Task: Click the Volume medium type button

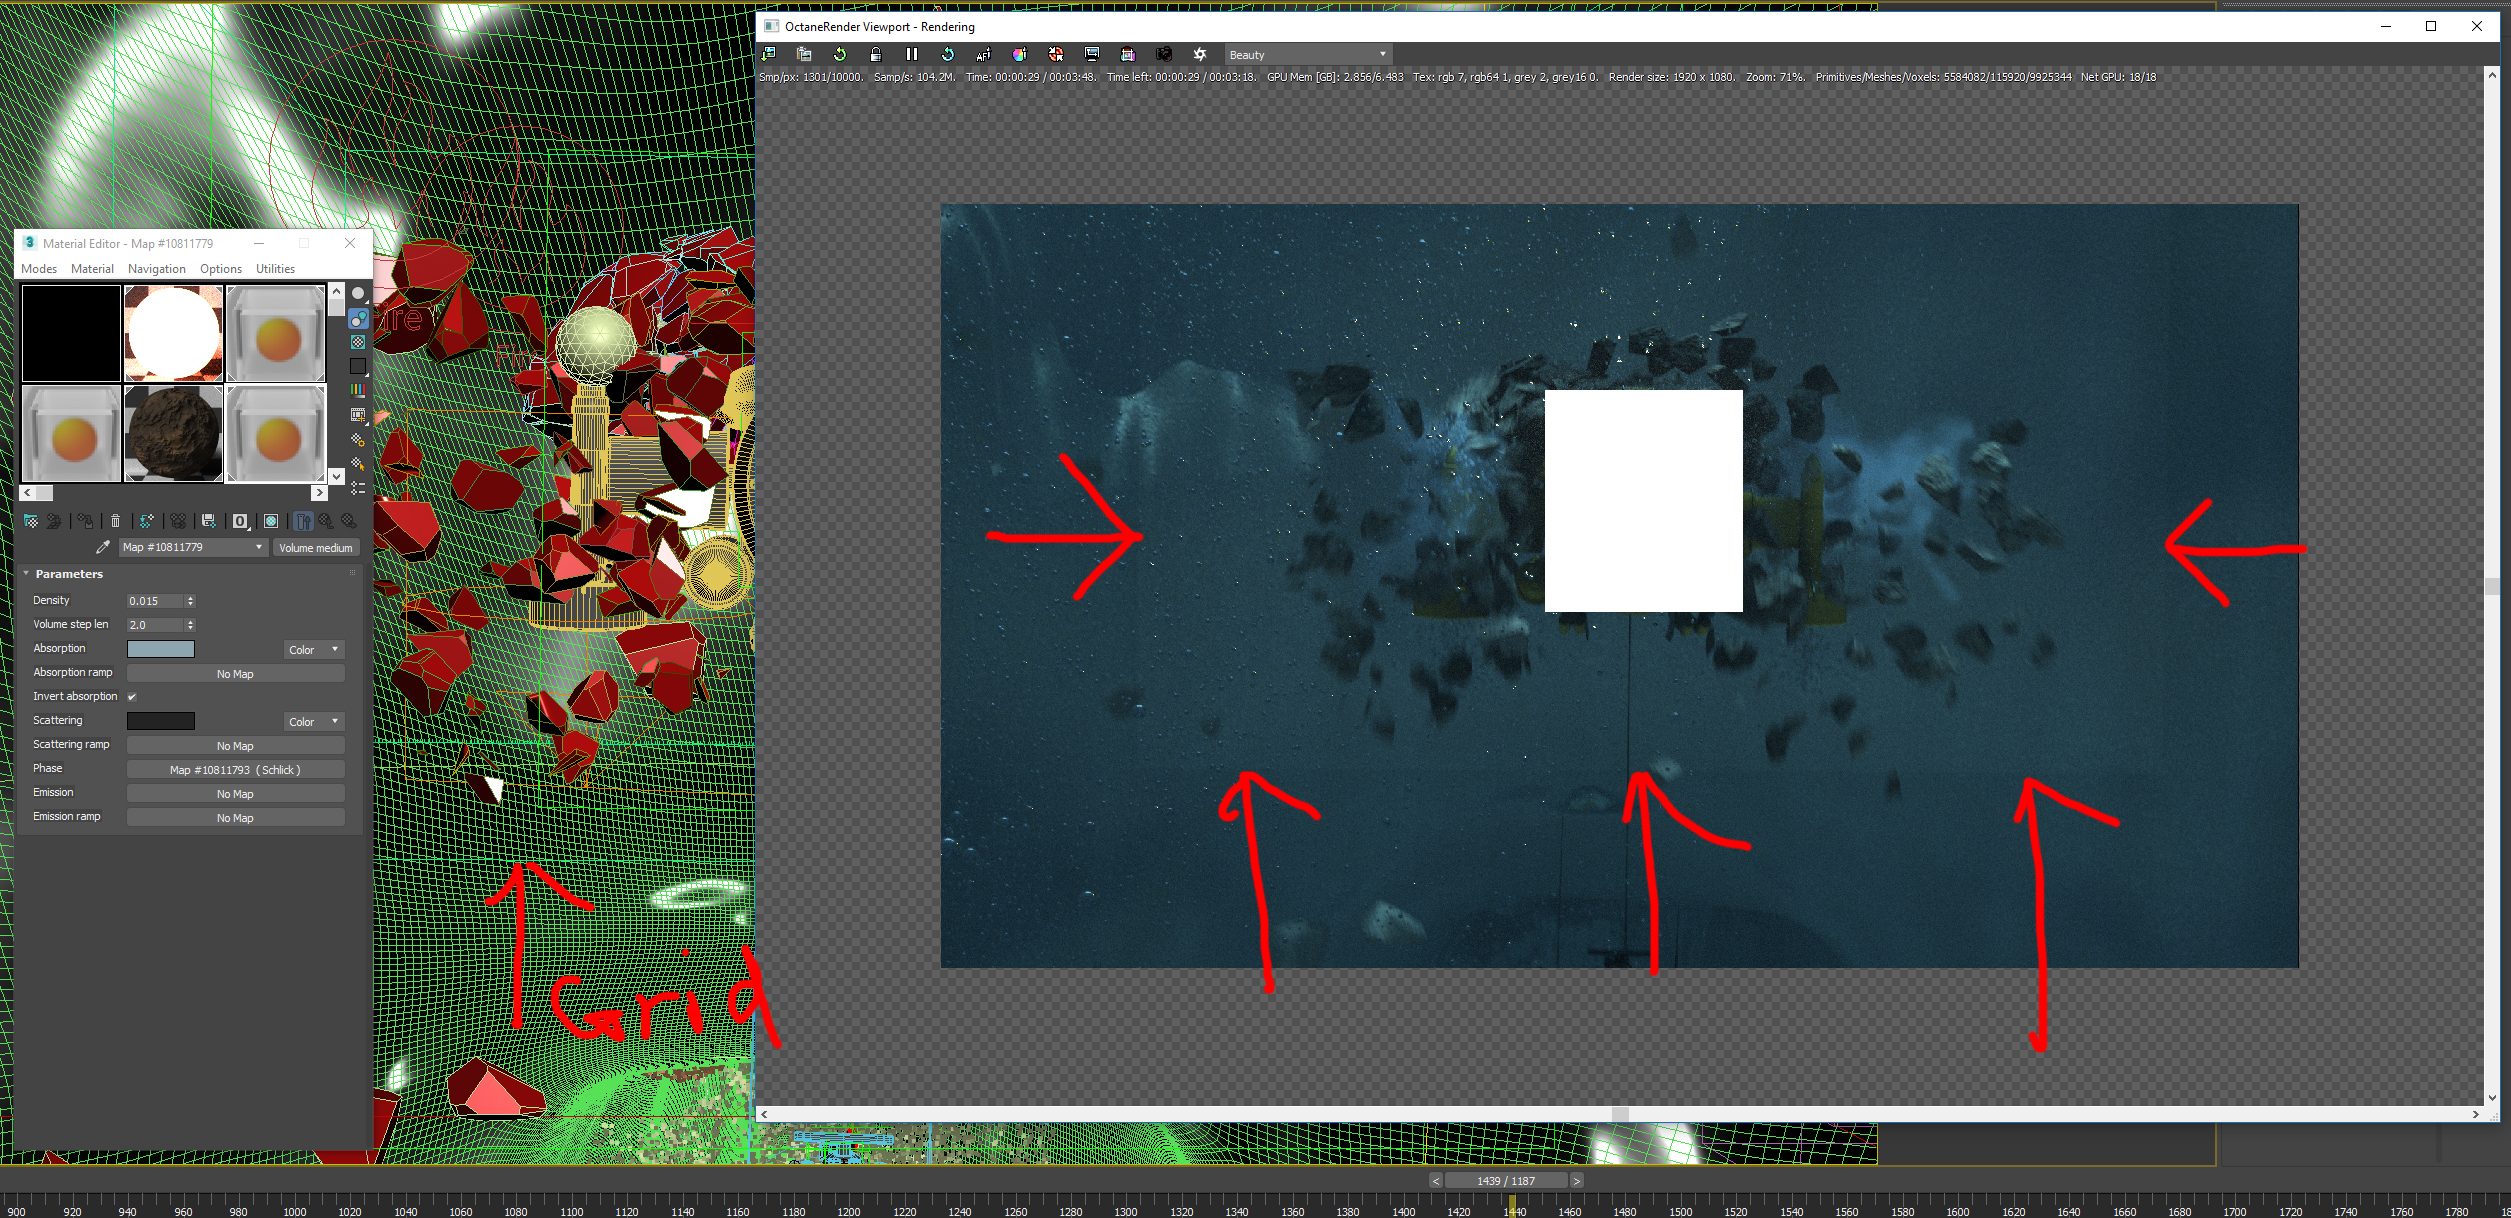Action: [x=315, y=547]
